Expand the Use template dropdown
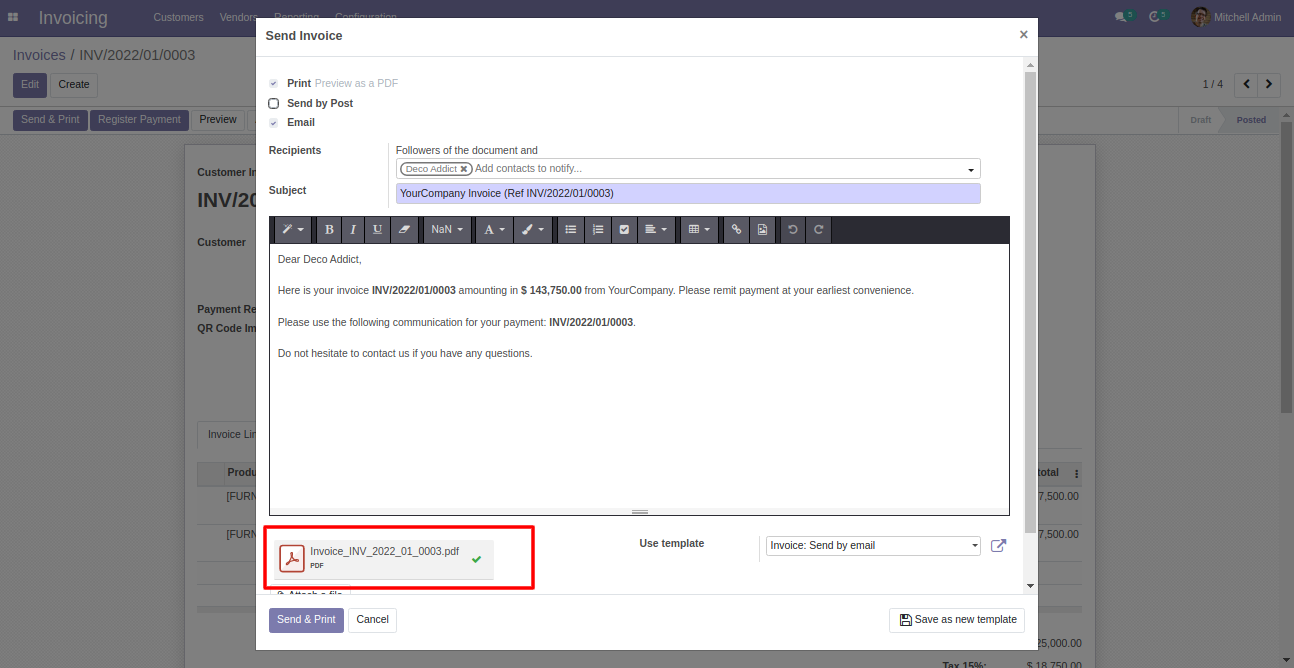The image size is (1294, 668). pos(873,546)
